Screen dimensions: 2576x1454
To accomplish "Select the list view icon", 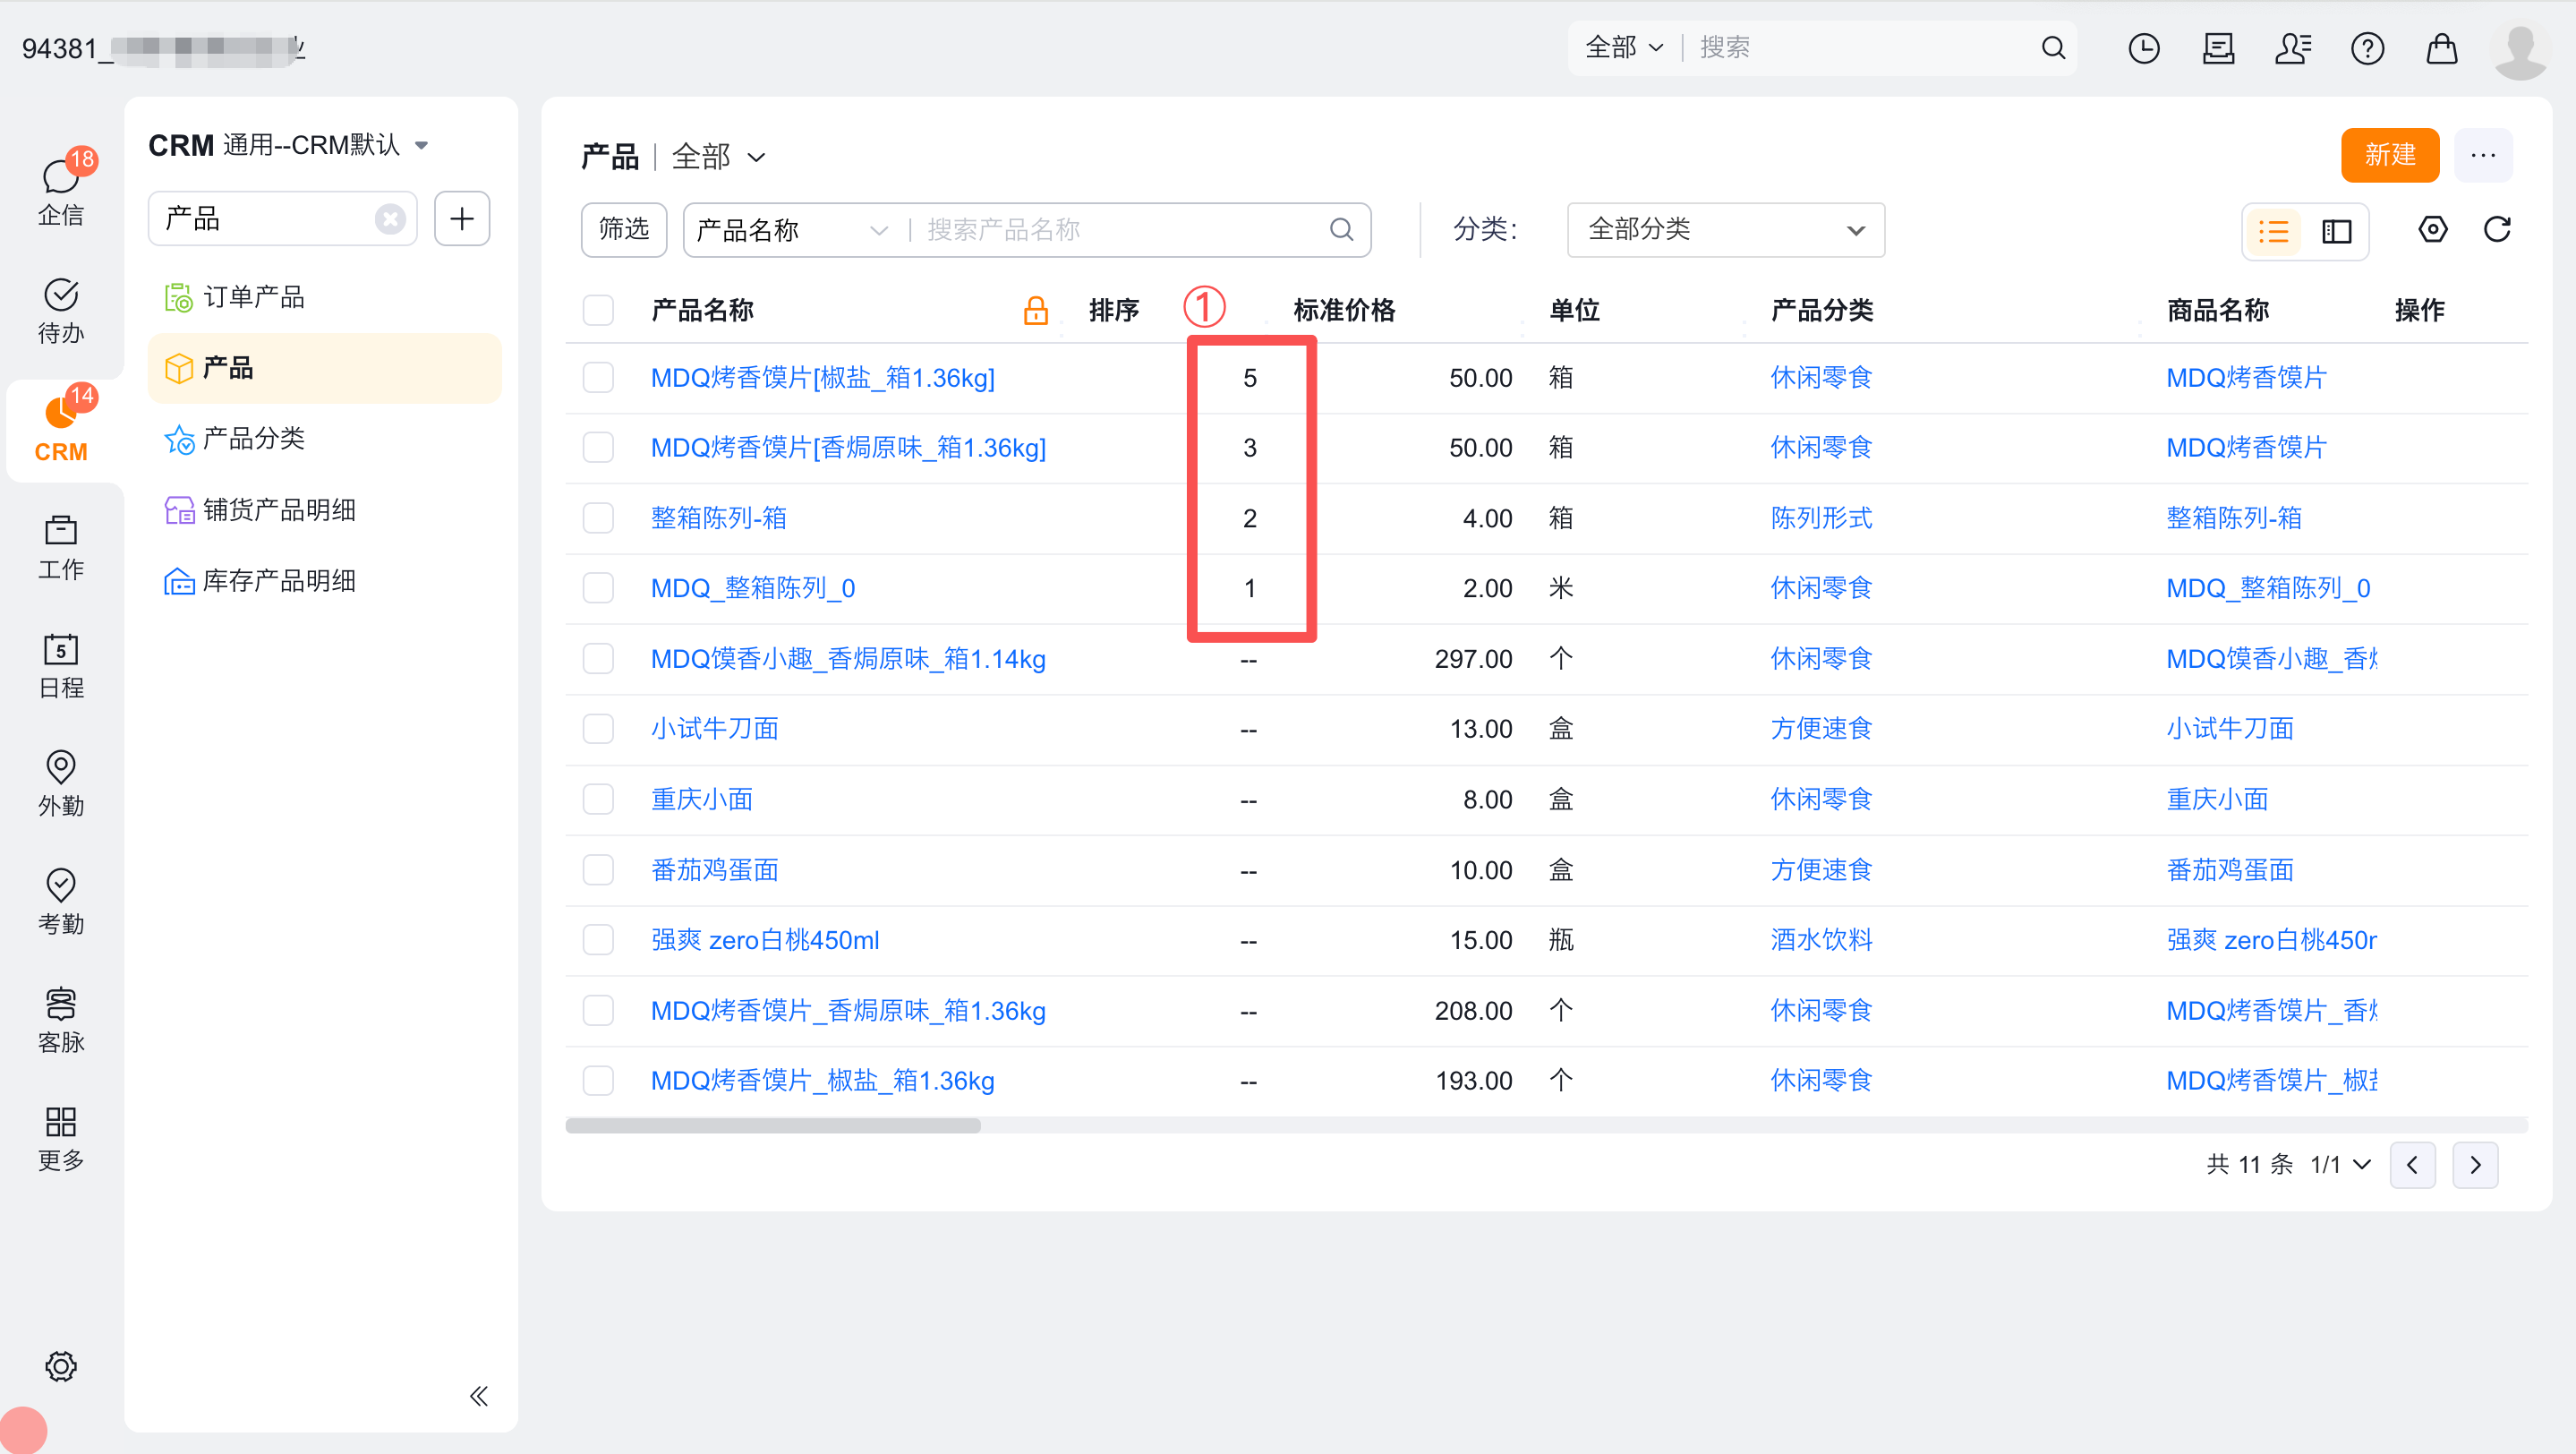I will point(2273,232).
